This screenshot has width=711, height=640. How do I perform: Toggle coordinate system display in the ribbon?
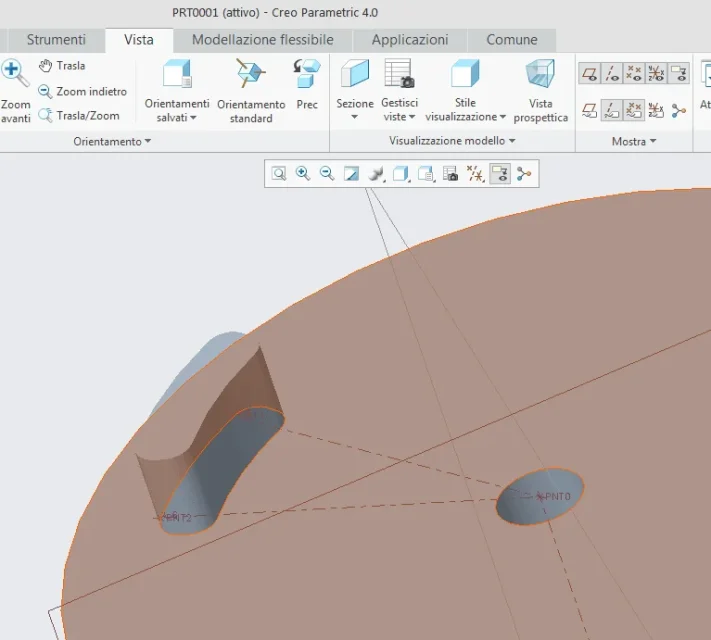[x=656, y=73]
